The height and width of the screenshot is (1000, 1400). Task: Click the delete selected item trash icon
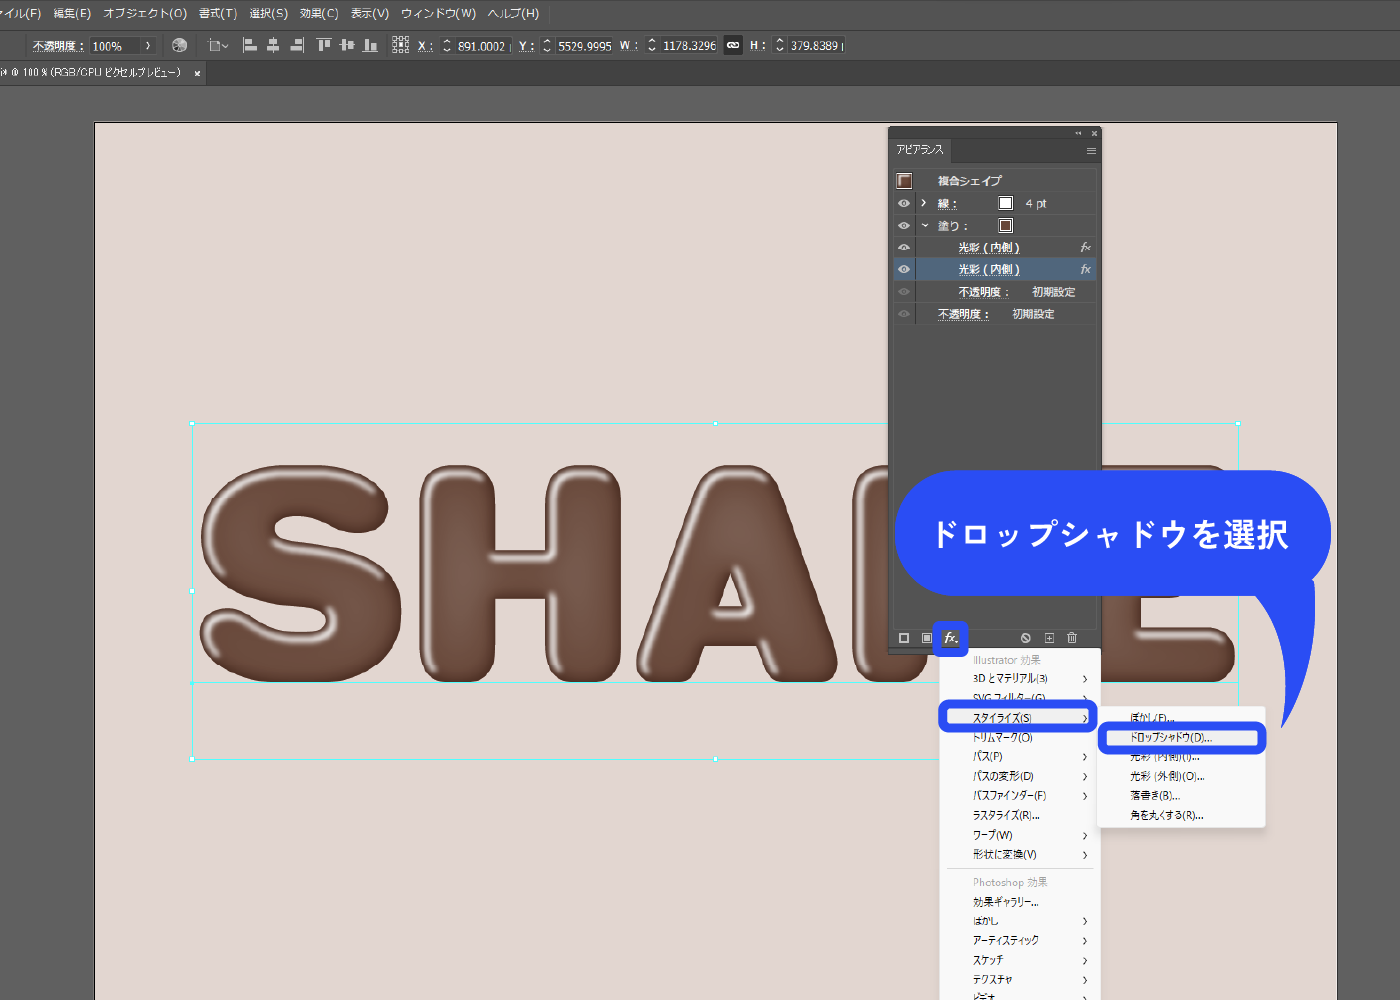click(1072, 638)
